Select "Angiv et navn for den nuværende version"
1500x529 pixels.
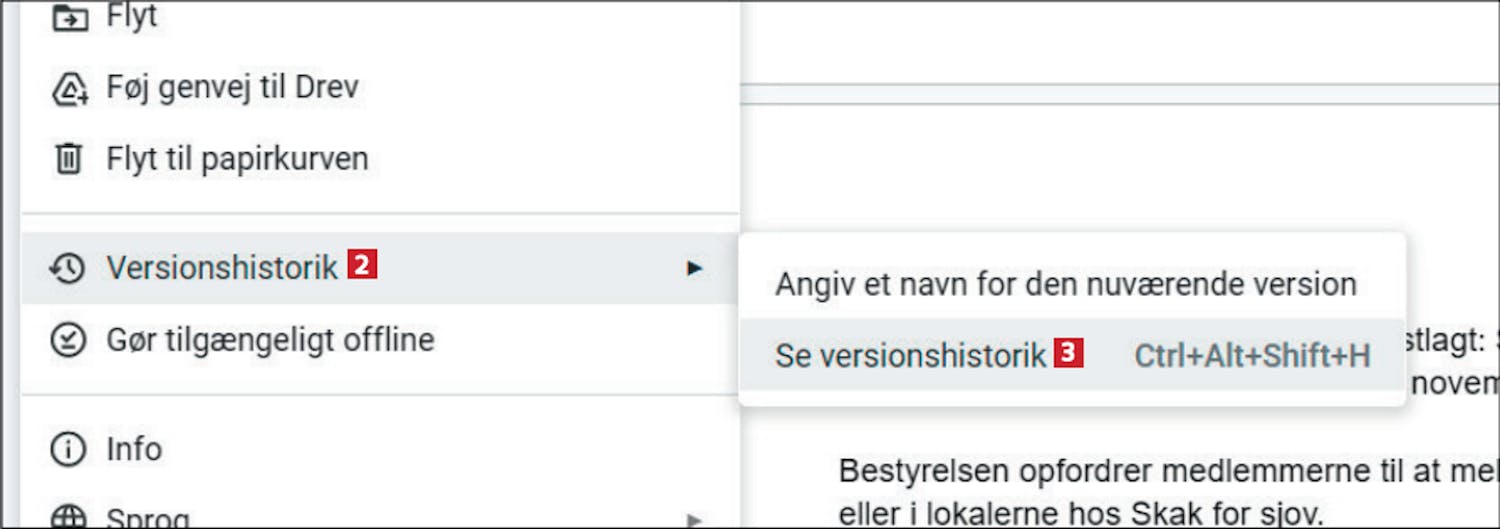pyautogui.click(x=1065, y=284)
